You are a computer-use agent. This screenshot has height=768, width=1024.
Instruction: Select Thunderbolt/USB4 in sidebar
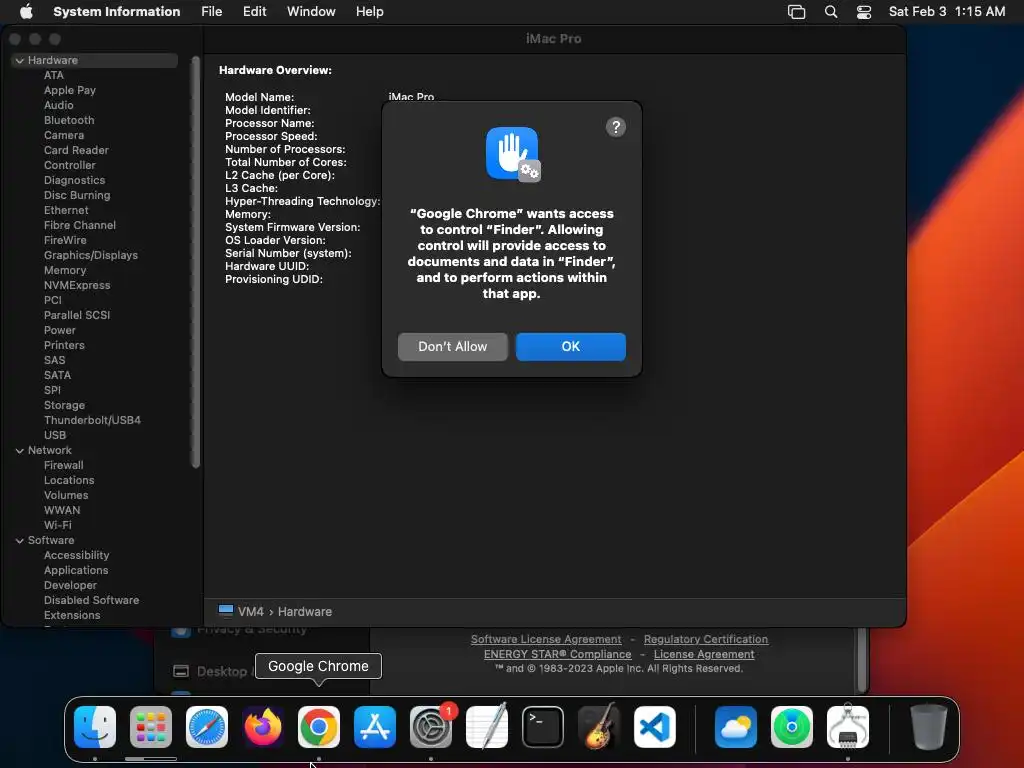click(92, 421)
